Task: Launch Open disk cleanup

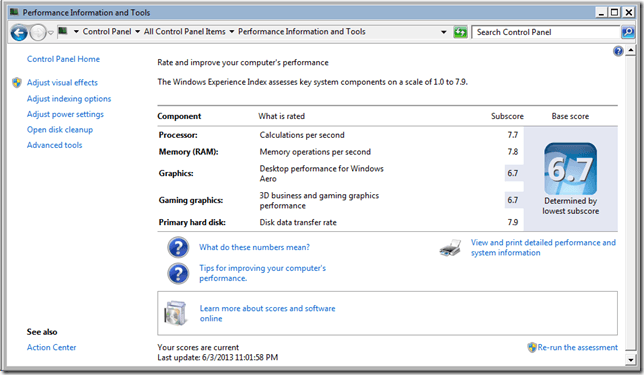Action: point(60,130)
